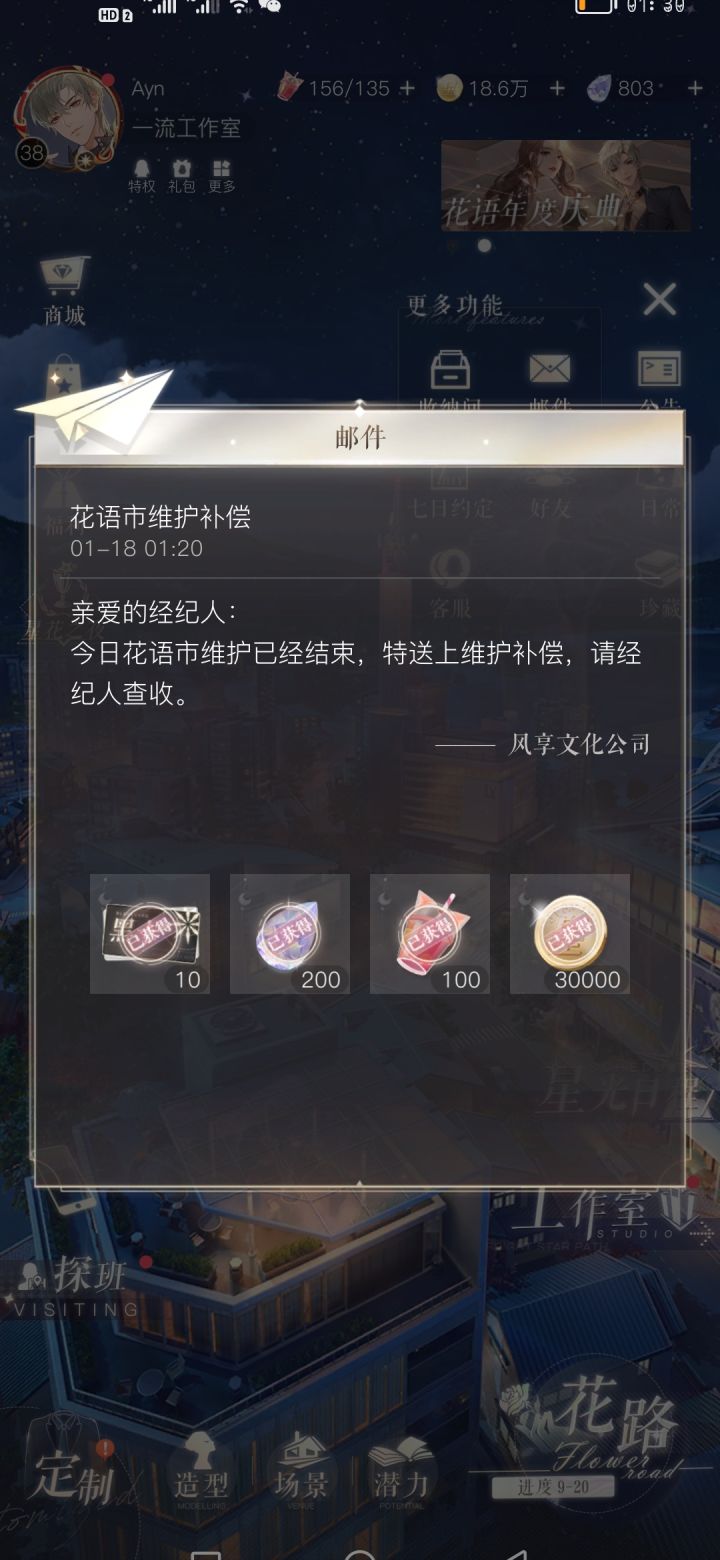Close the 更多功能 panel with X
The image size is (720, 1560).
click(660, 299)
